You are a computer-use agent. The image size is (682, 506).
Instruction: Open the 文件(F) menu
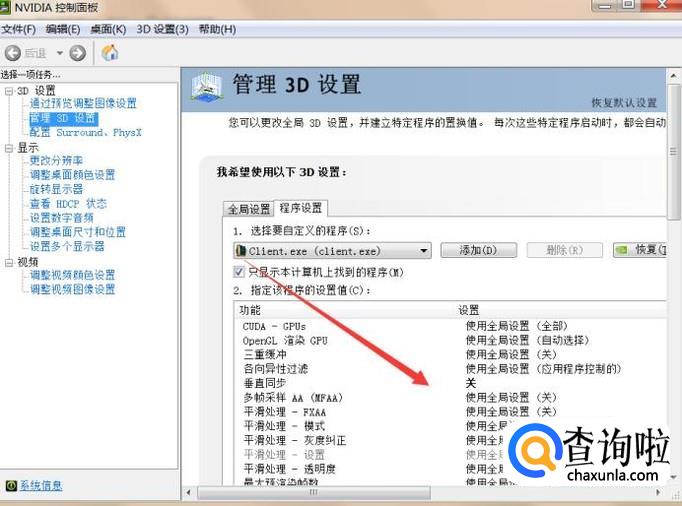point(19,29)
